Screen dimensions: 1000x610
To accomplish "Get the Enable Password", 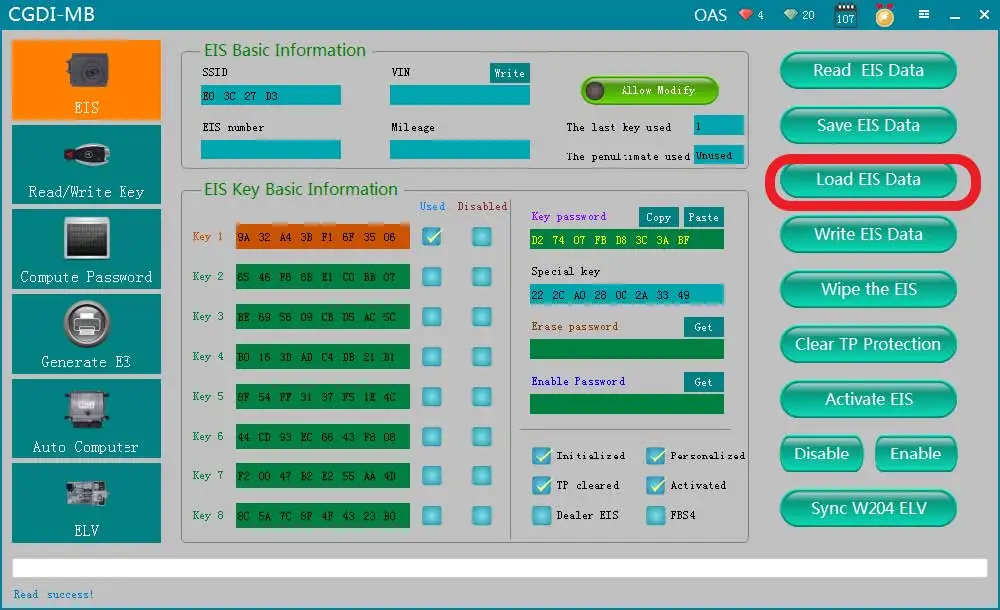I will (703, 382).
